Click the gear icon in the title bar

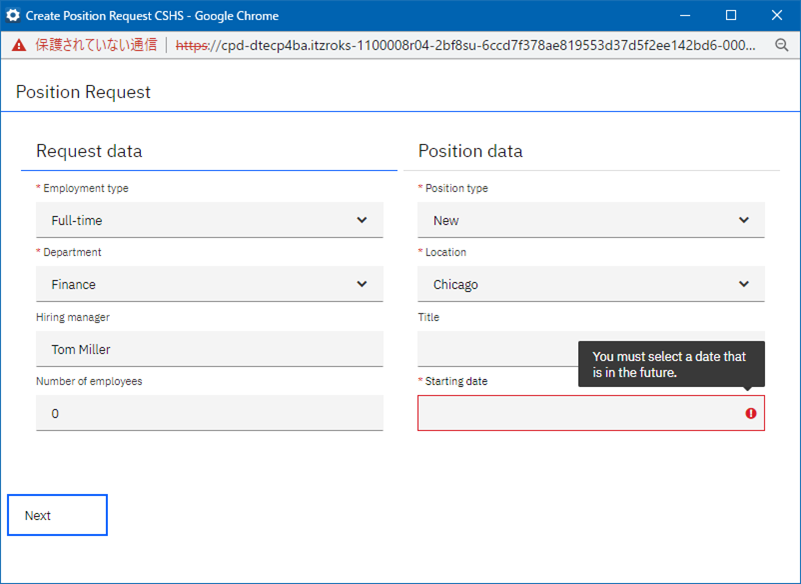pyautogui.click(x=13, y=15)
